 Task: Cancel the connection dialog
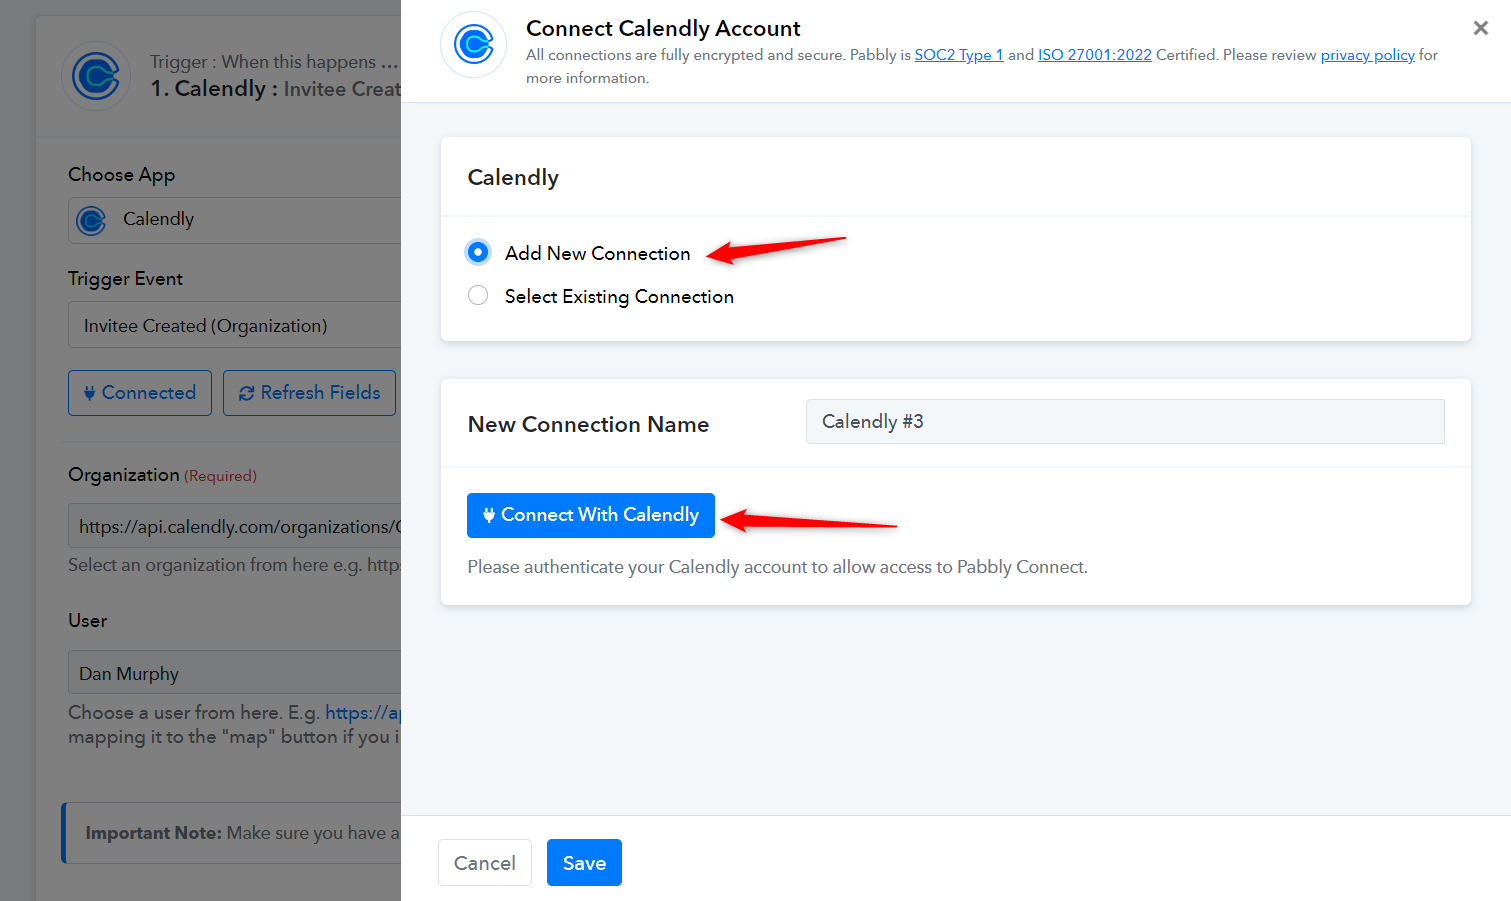485,862
